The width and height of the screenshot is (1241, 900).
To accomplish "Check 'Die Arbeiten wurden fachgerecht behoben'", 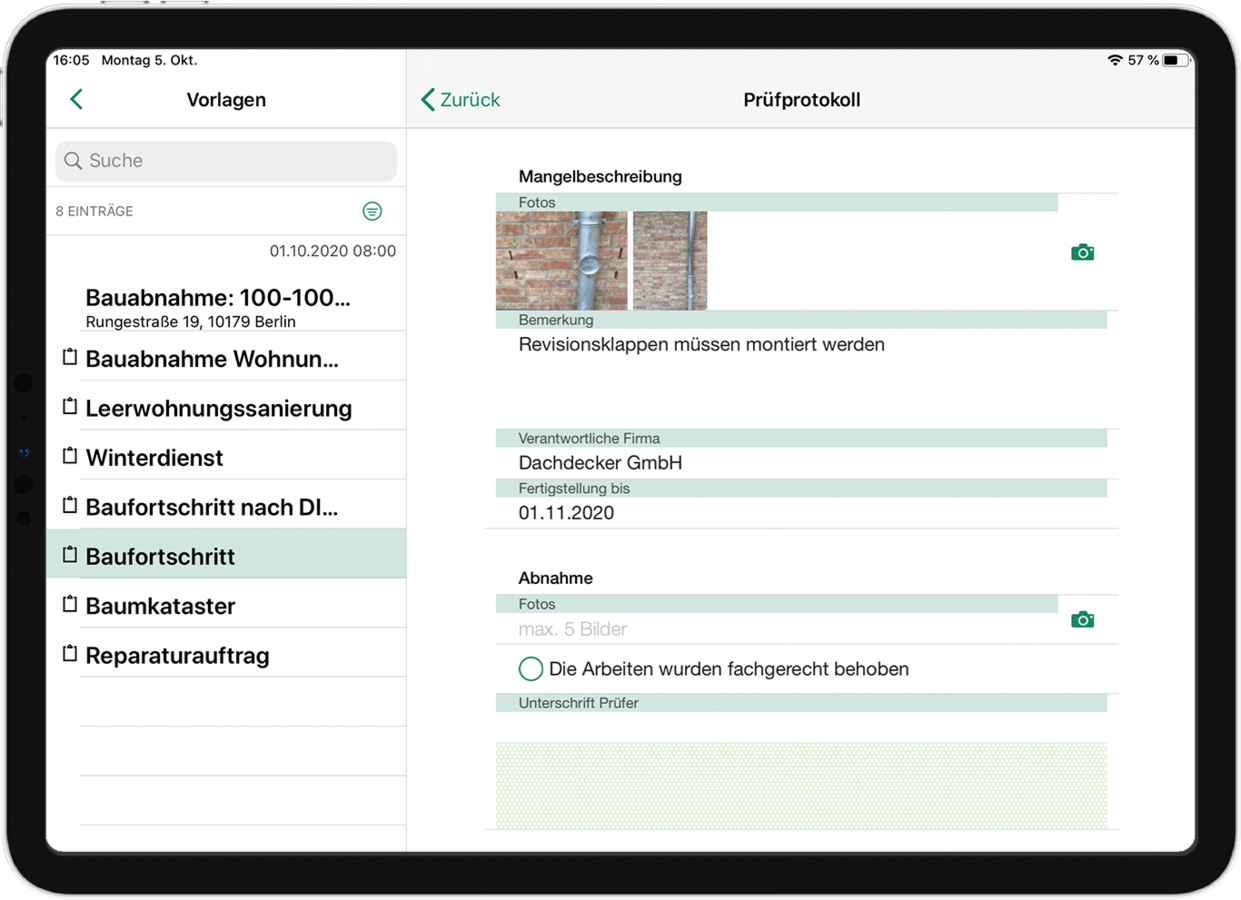I will point(531,669).
